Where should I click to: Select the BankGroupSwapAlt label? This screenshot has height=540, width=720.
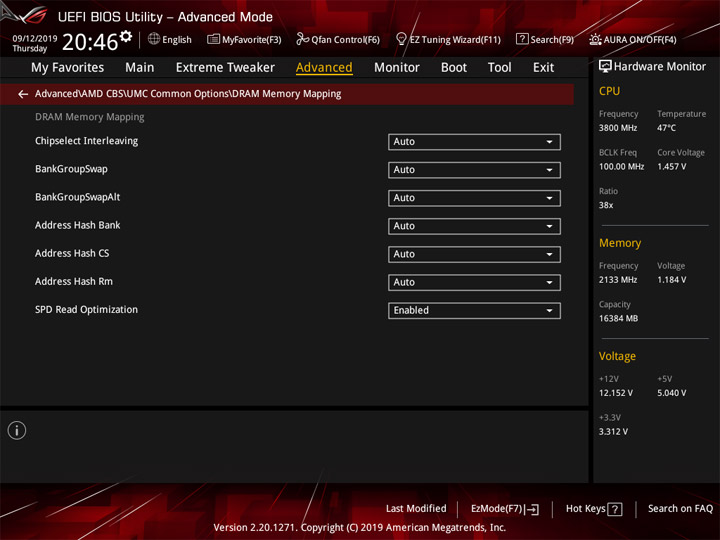coord(78,197)
